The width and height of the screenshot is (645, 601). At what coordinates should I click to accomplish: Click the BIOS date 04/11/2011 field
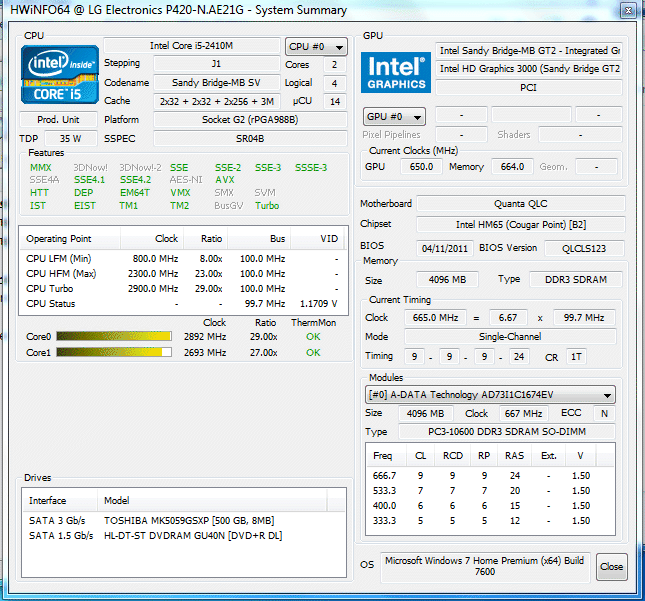tap(445, 248)
